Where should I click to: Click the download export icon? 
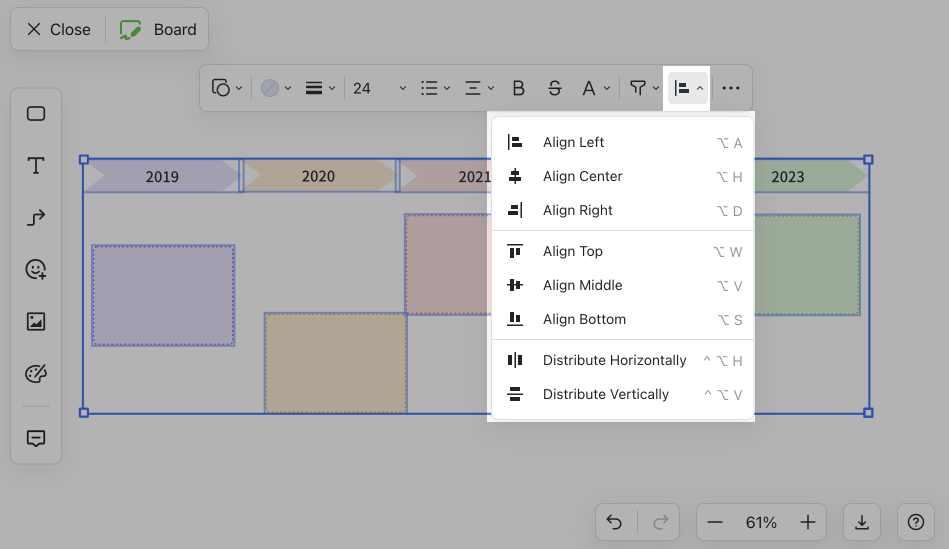[862, 522]
